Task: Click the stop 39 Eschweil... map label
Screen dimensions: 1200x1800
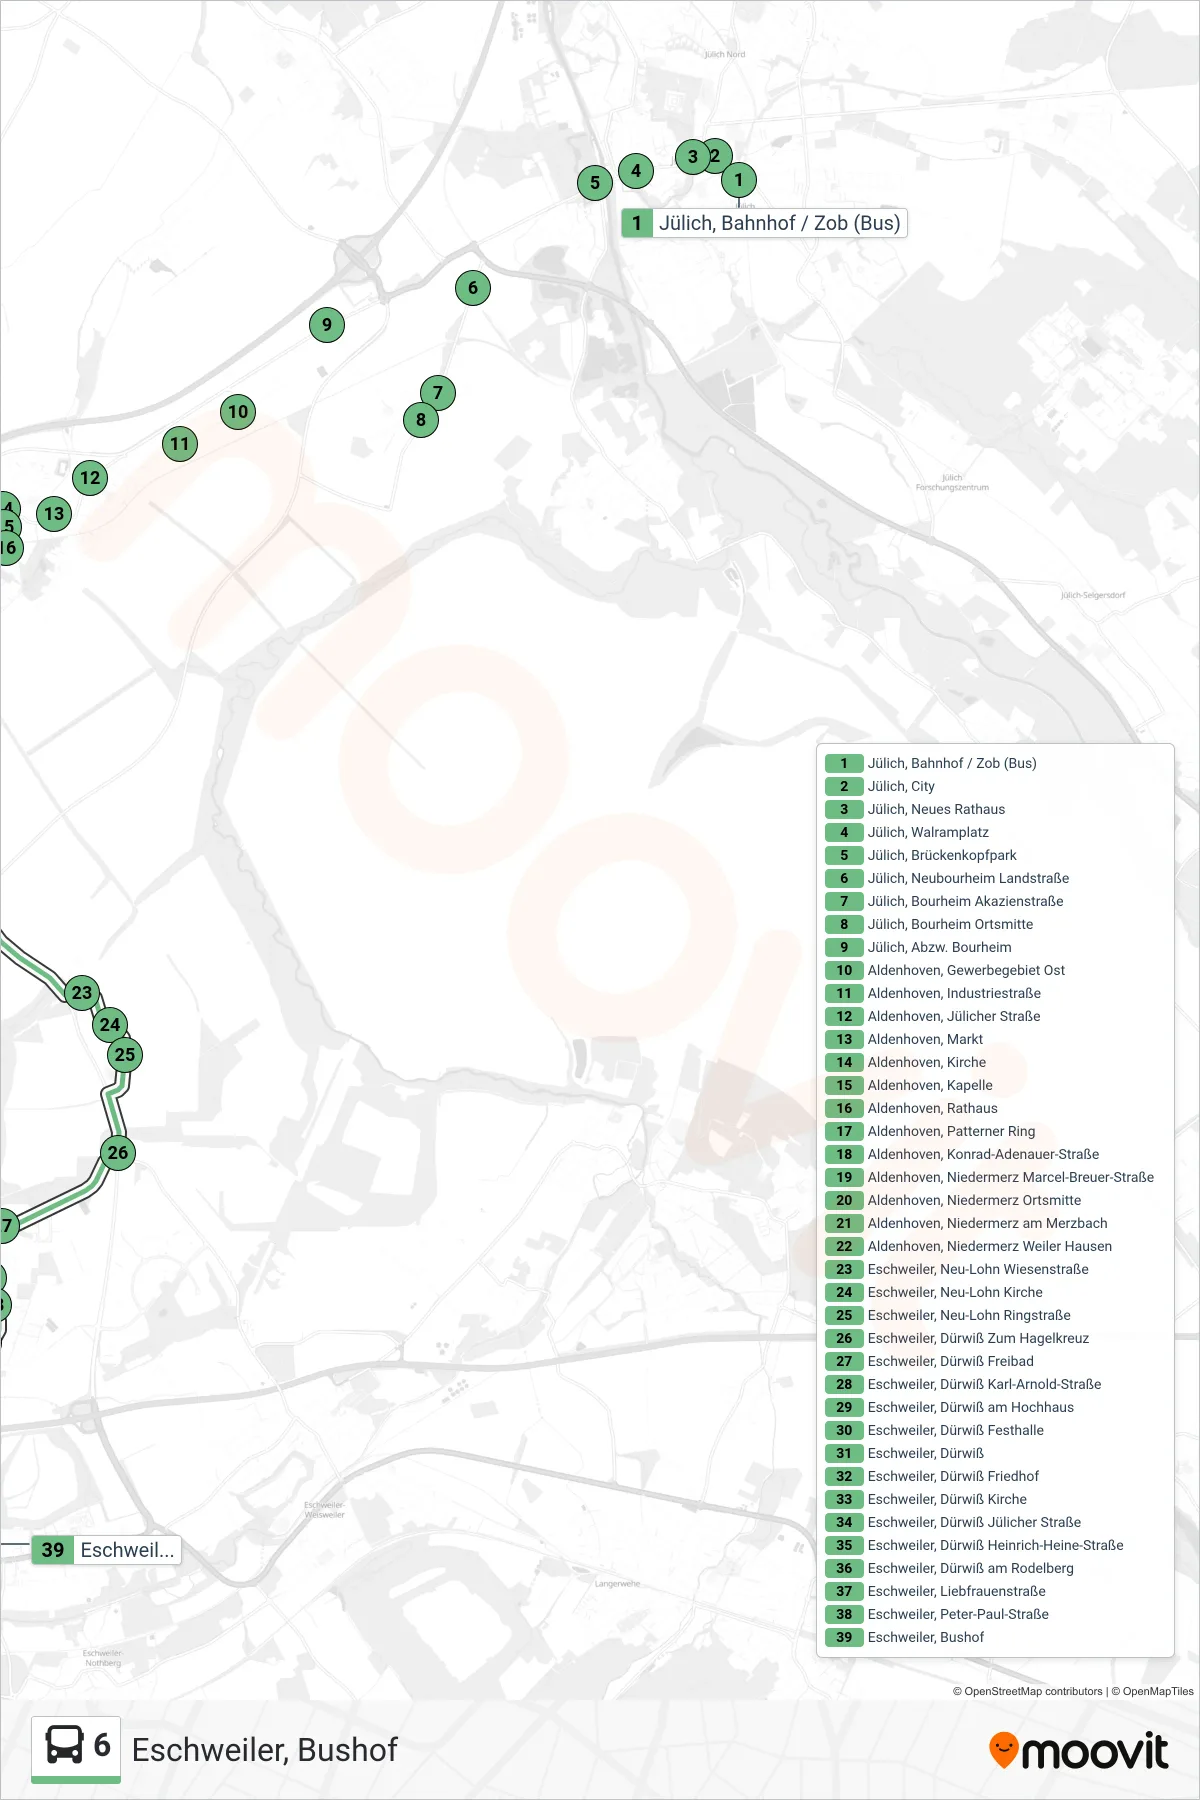Action: 106,1550
